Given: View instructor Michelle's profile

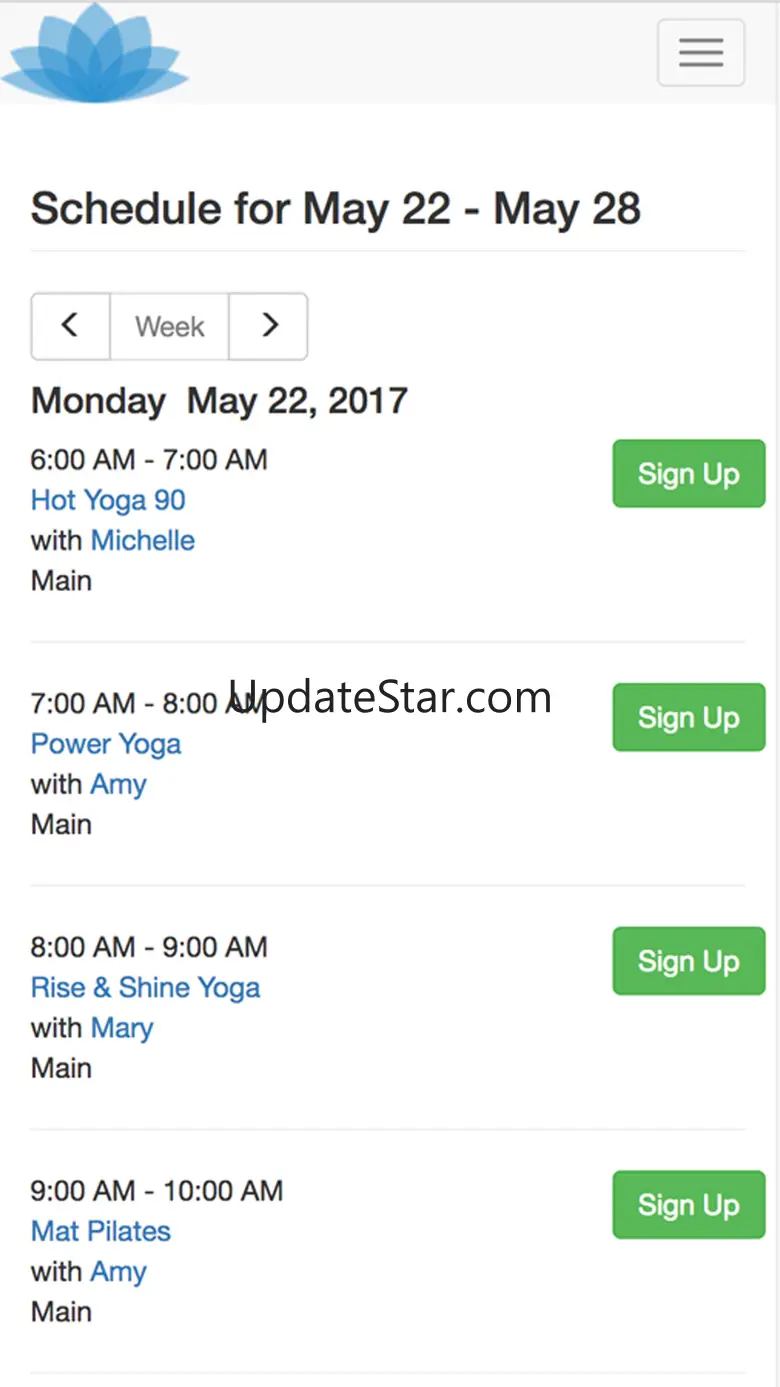Looking at the screenshot, I should tap(142, 541).
